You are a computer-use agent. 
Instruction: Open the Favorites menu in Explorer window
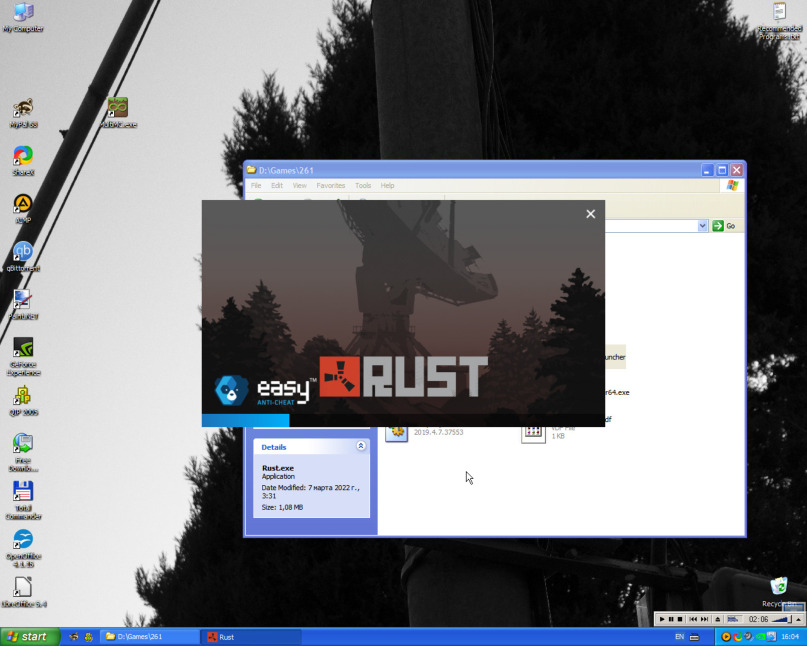click(330, 185)
